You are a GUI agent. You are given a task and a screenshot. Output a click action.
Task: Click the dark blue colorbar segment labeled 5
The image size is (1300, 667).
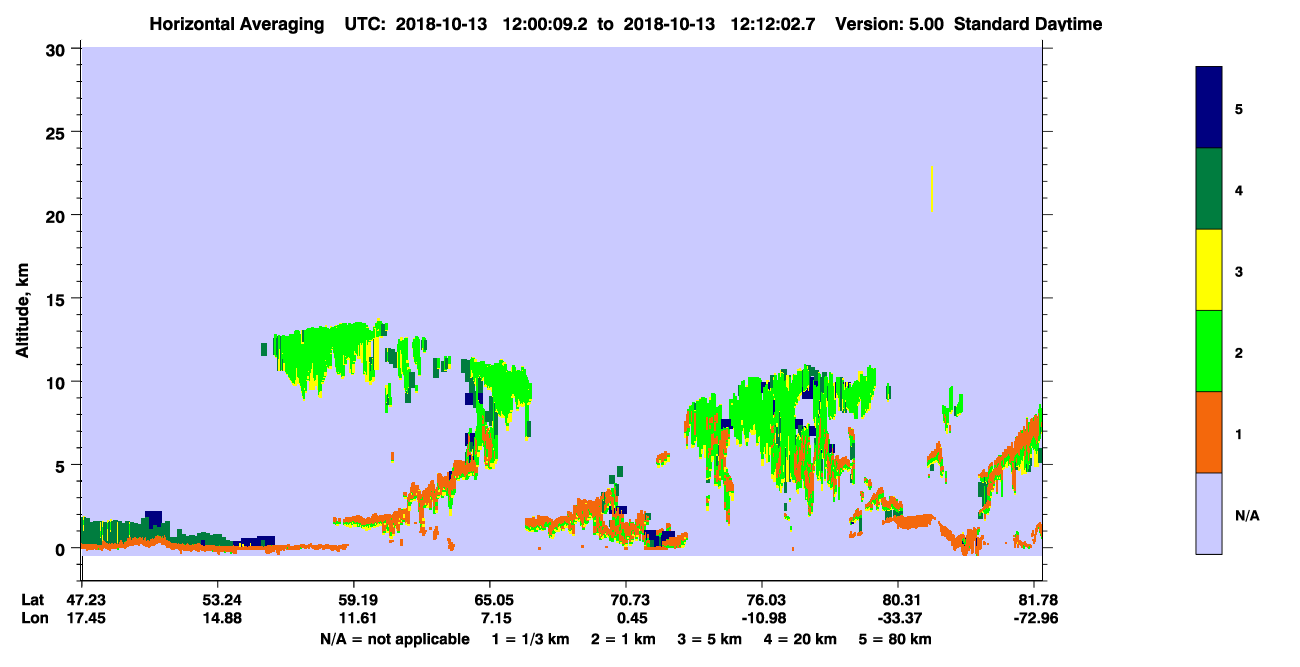(x=1209, y=108)
